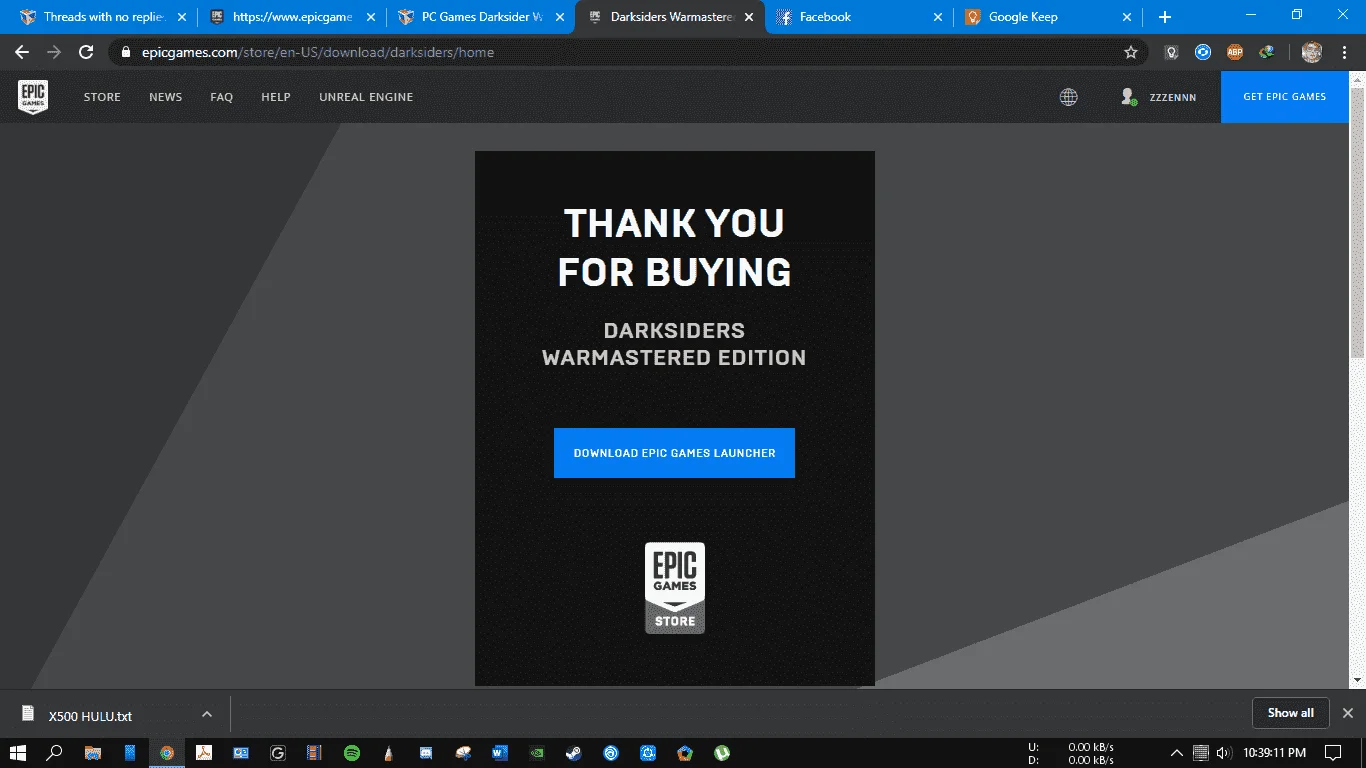Visit the UNREAL ENGINE page
Screen dimensions: 1366x768
366,97
